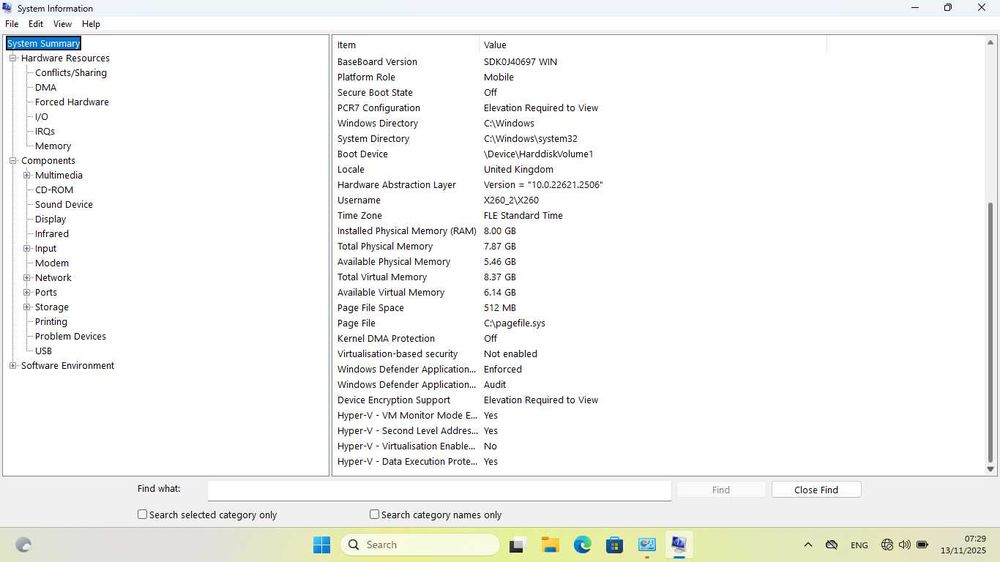Viewport: 1000px width, 562px height.
Task: Open the File menu
Action: pos(11,24)
